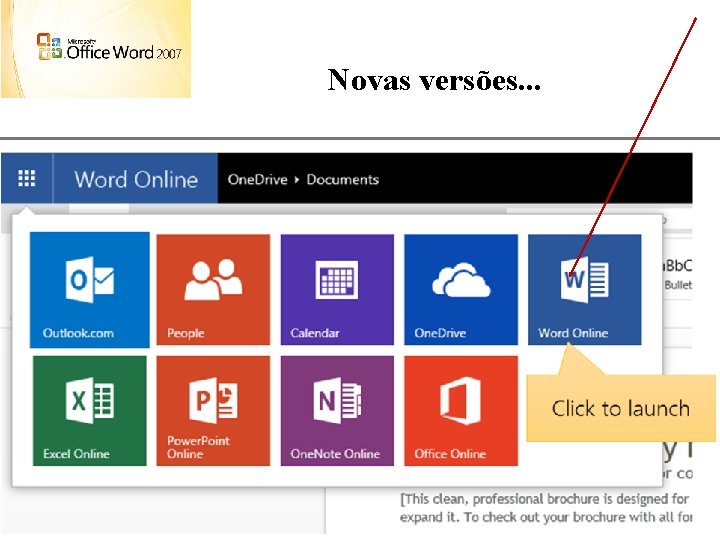
Task: Click the Word Online header title
Action: click(136, 179)
